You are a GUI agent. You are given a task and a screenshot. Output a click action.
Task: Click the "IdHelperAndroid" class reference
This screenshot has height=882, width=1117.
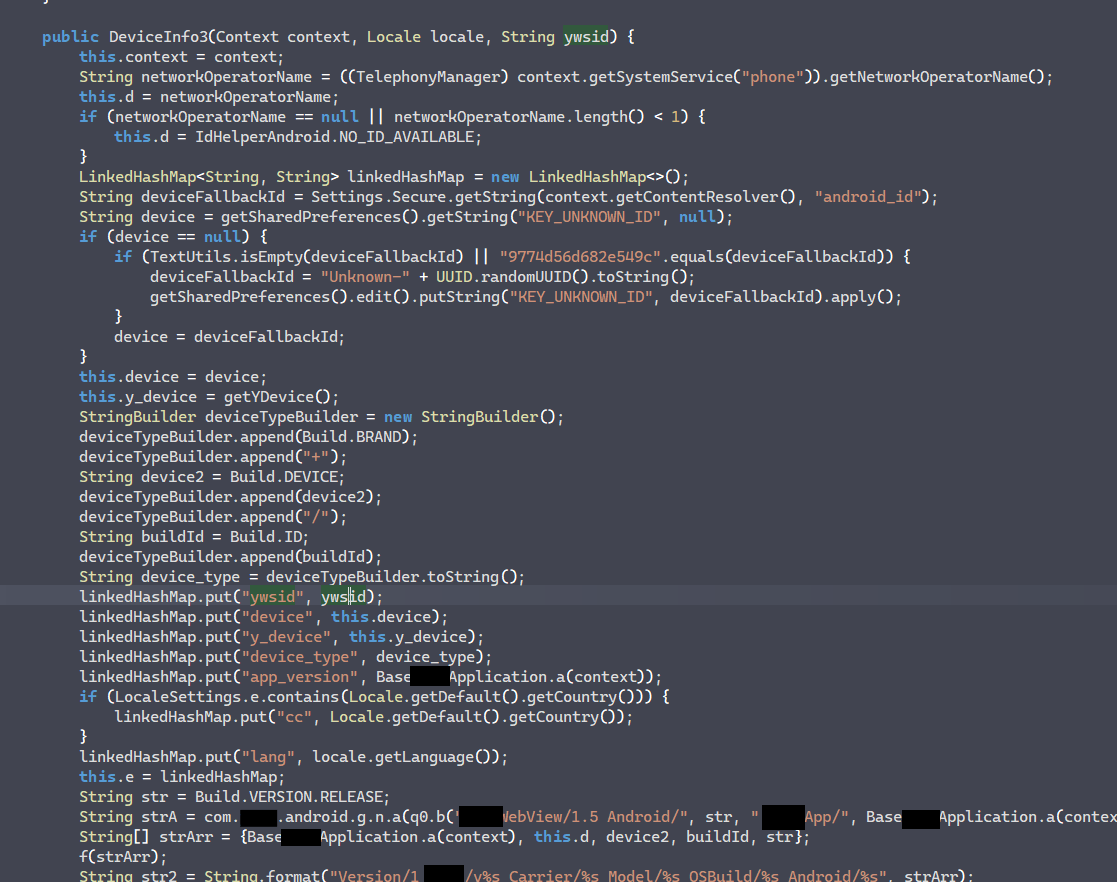click(x=262, y=137)
